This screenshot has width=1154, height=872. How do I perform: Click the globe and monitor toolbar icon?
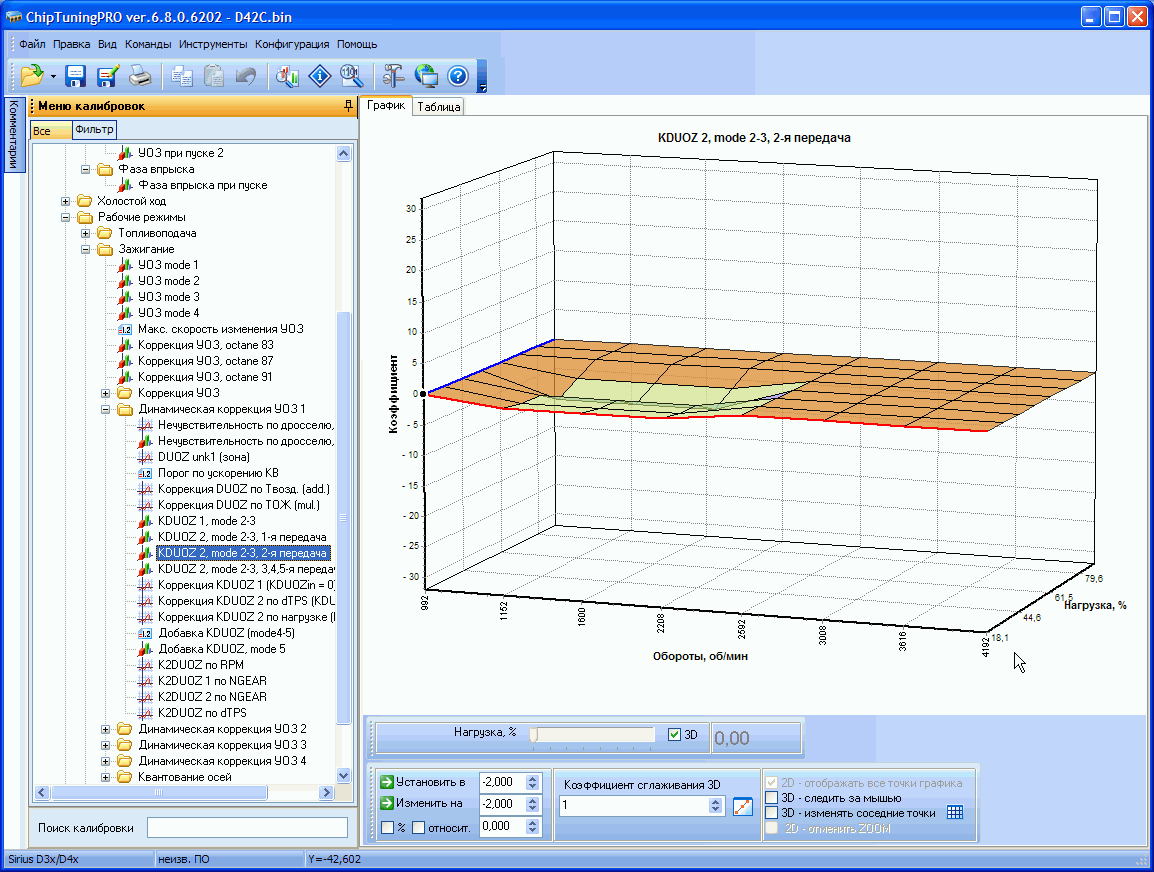425,76
